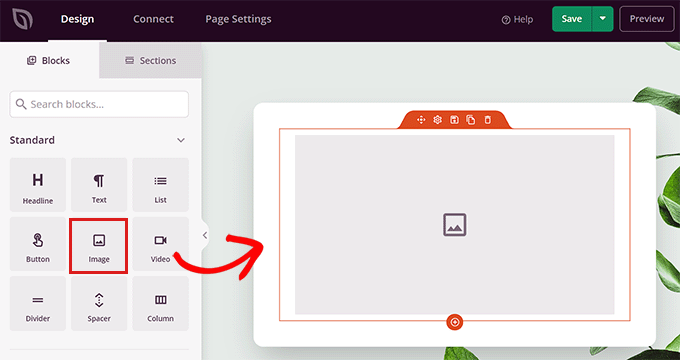Collapse the Standard blocks section
This screenshot has height=360, width=680.
click(181, 140)
